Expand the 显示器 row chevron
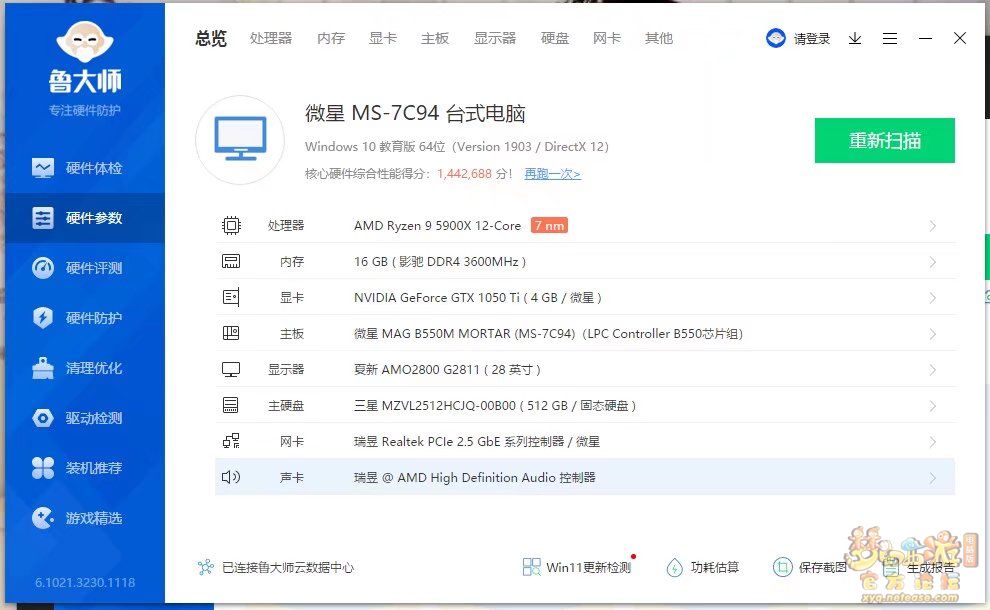Screen dimensions: 990x610 point(933,370)
